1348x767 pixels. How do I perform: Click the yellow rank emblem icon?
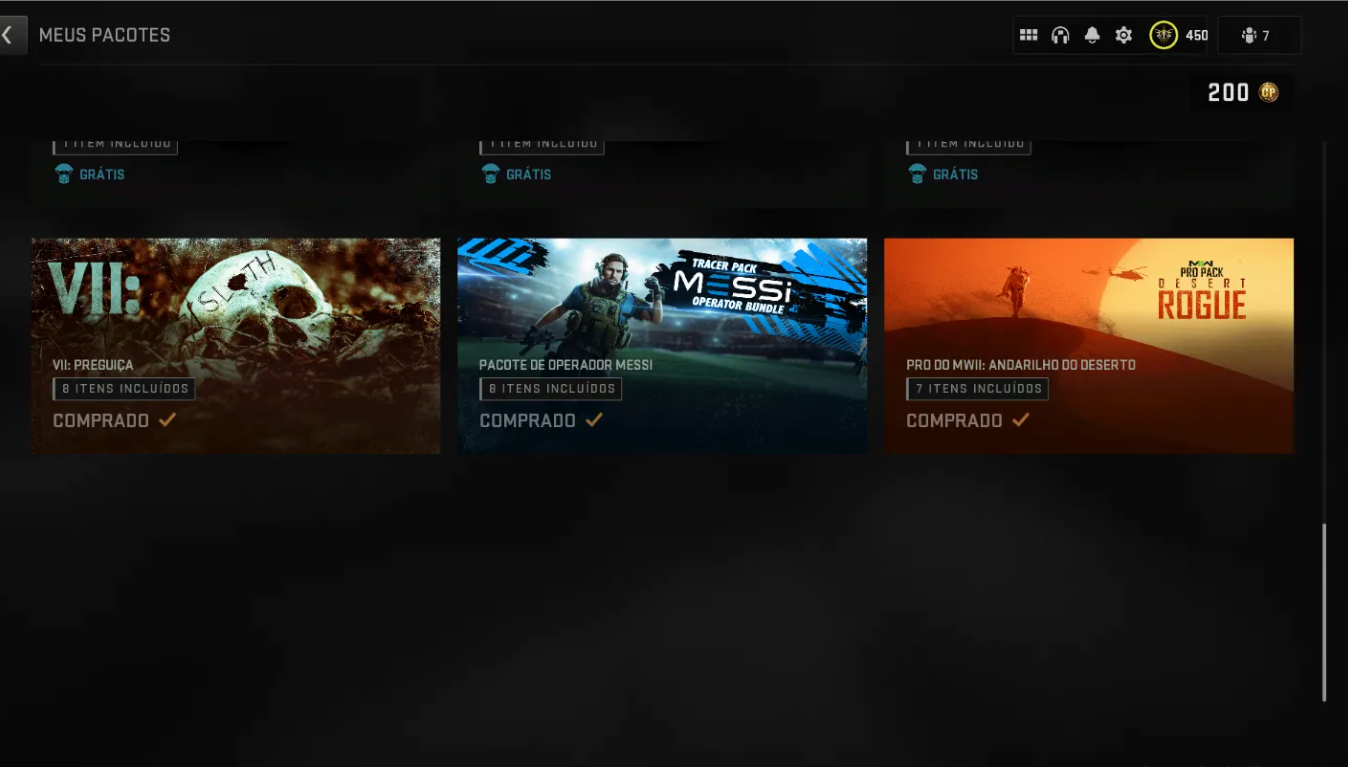point(1163,35)
